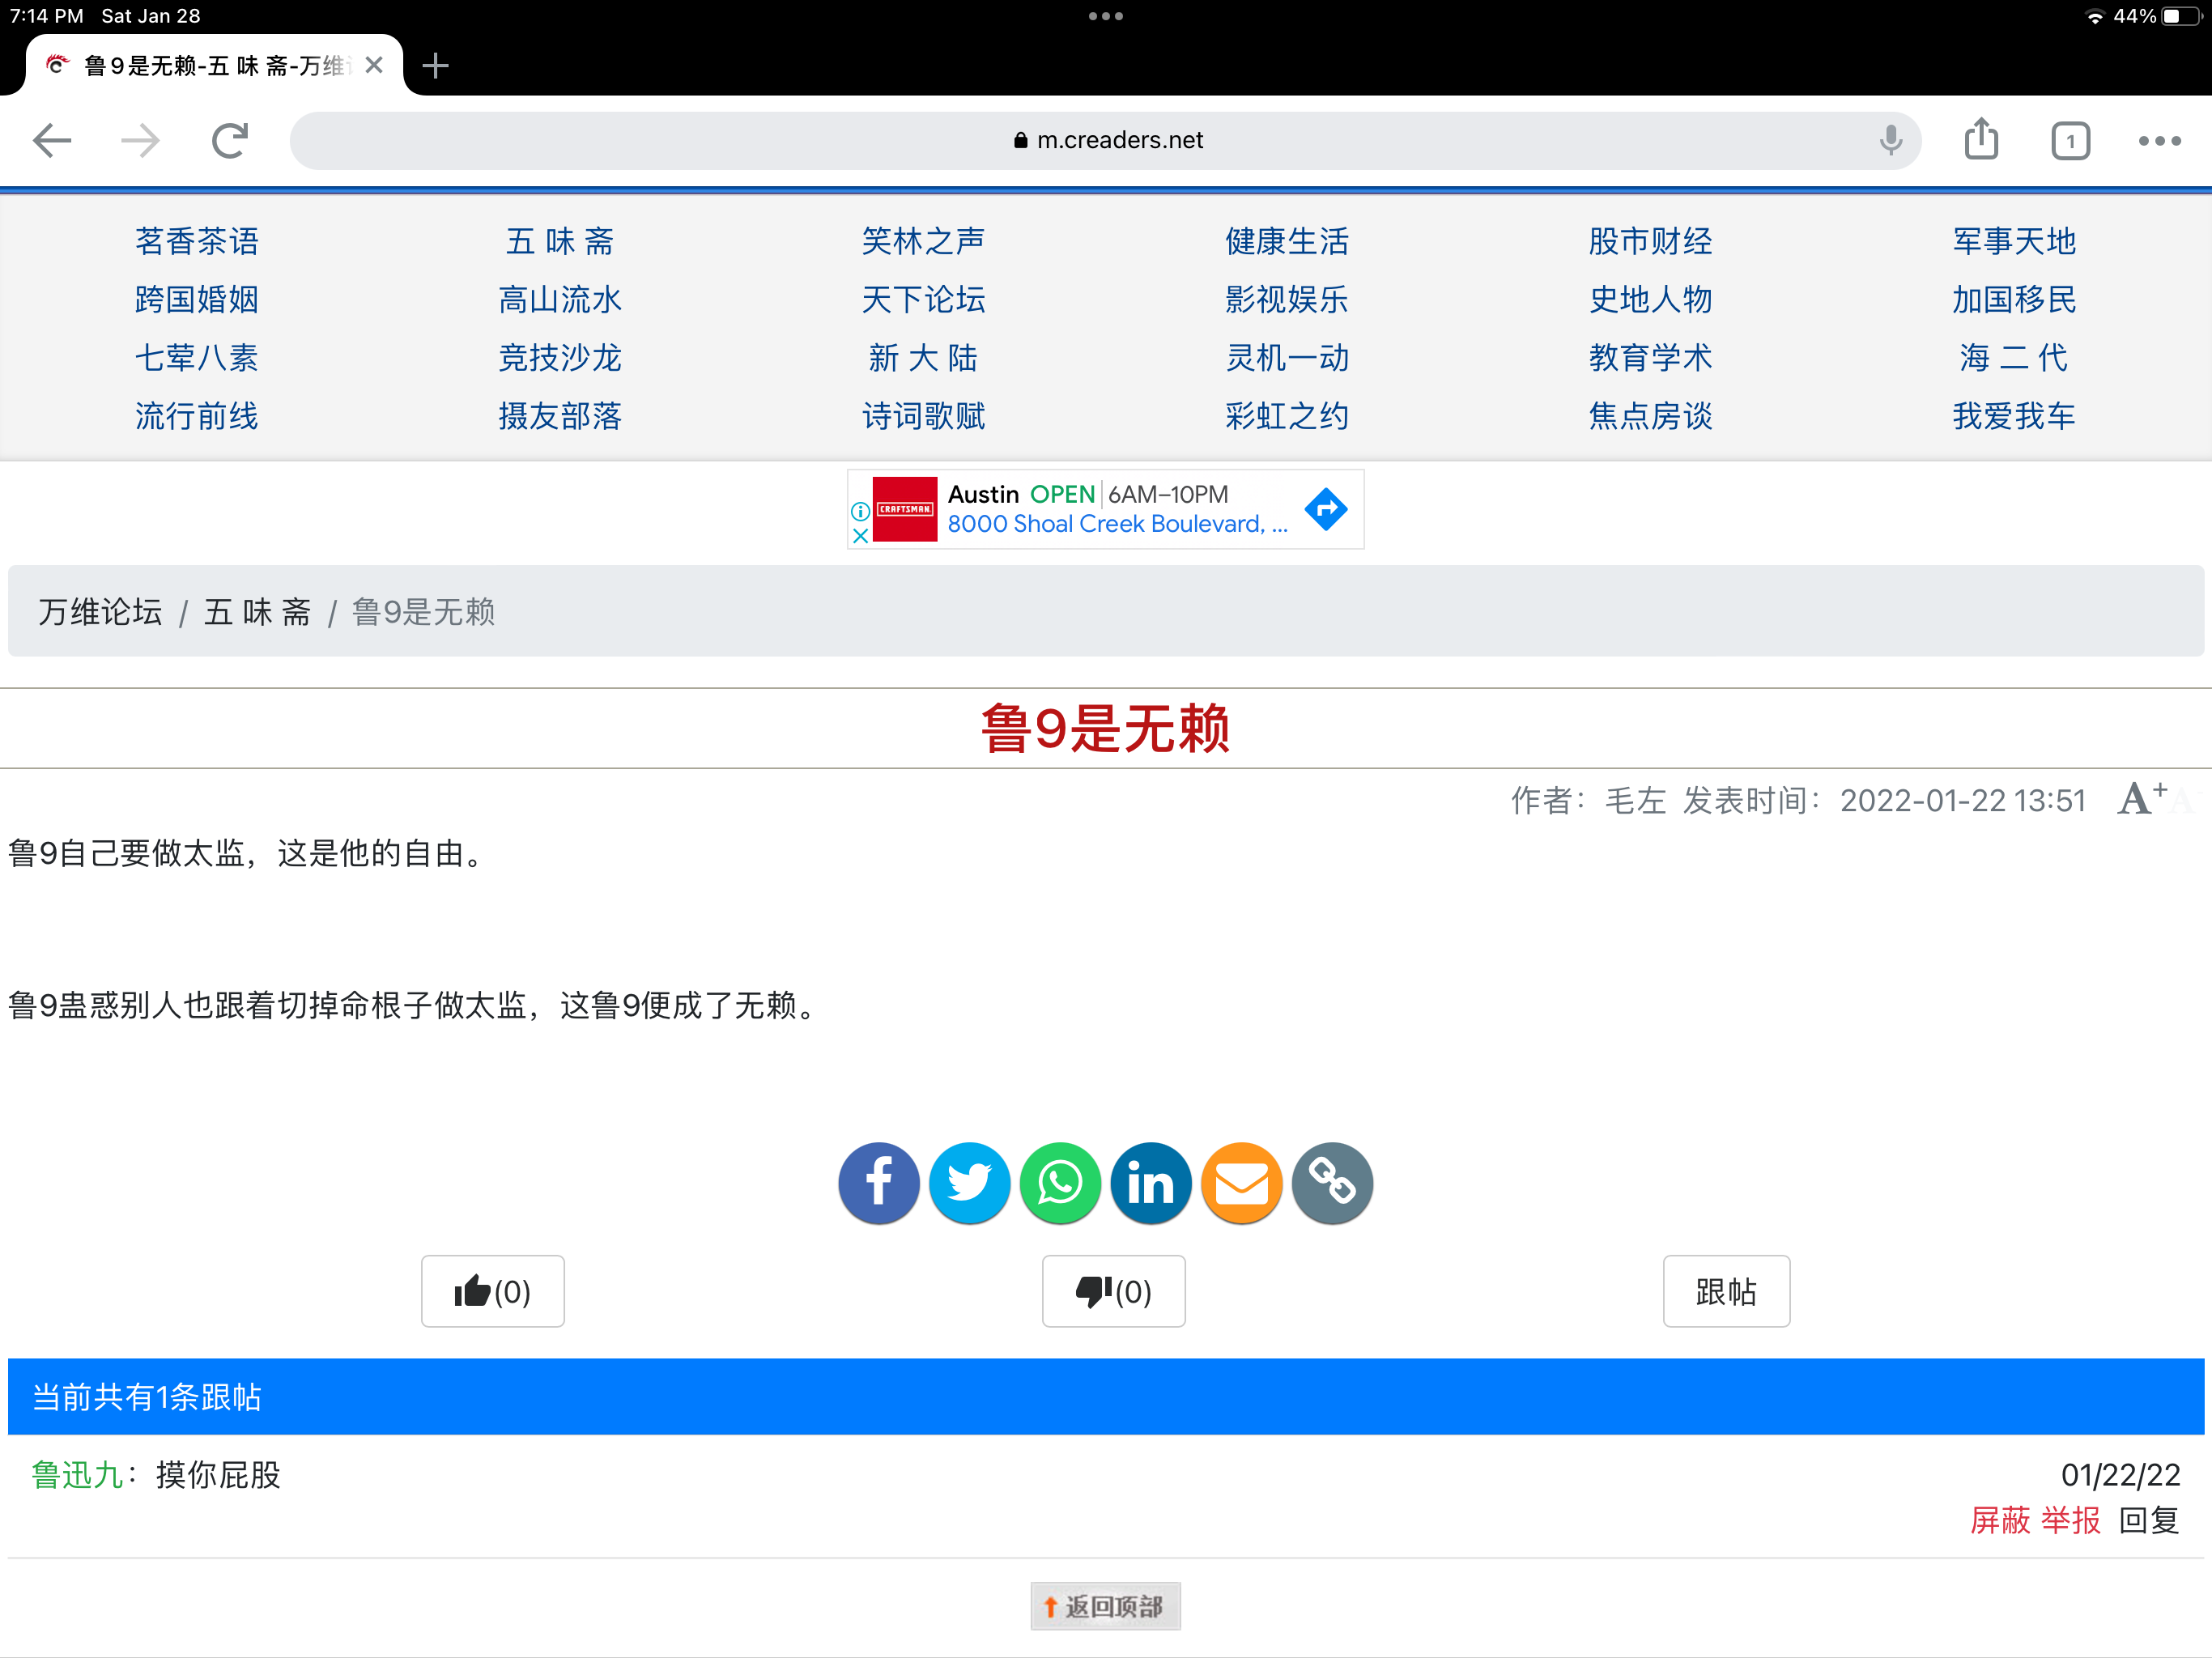Open the 诗词歌赋 forum link
Image resolution: width=2212 pixels, height=1658 pixels.
tap(923, 415)
